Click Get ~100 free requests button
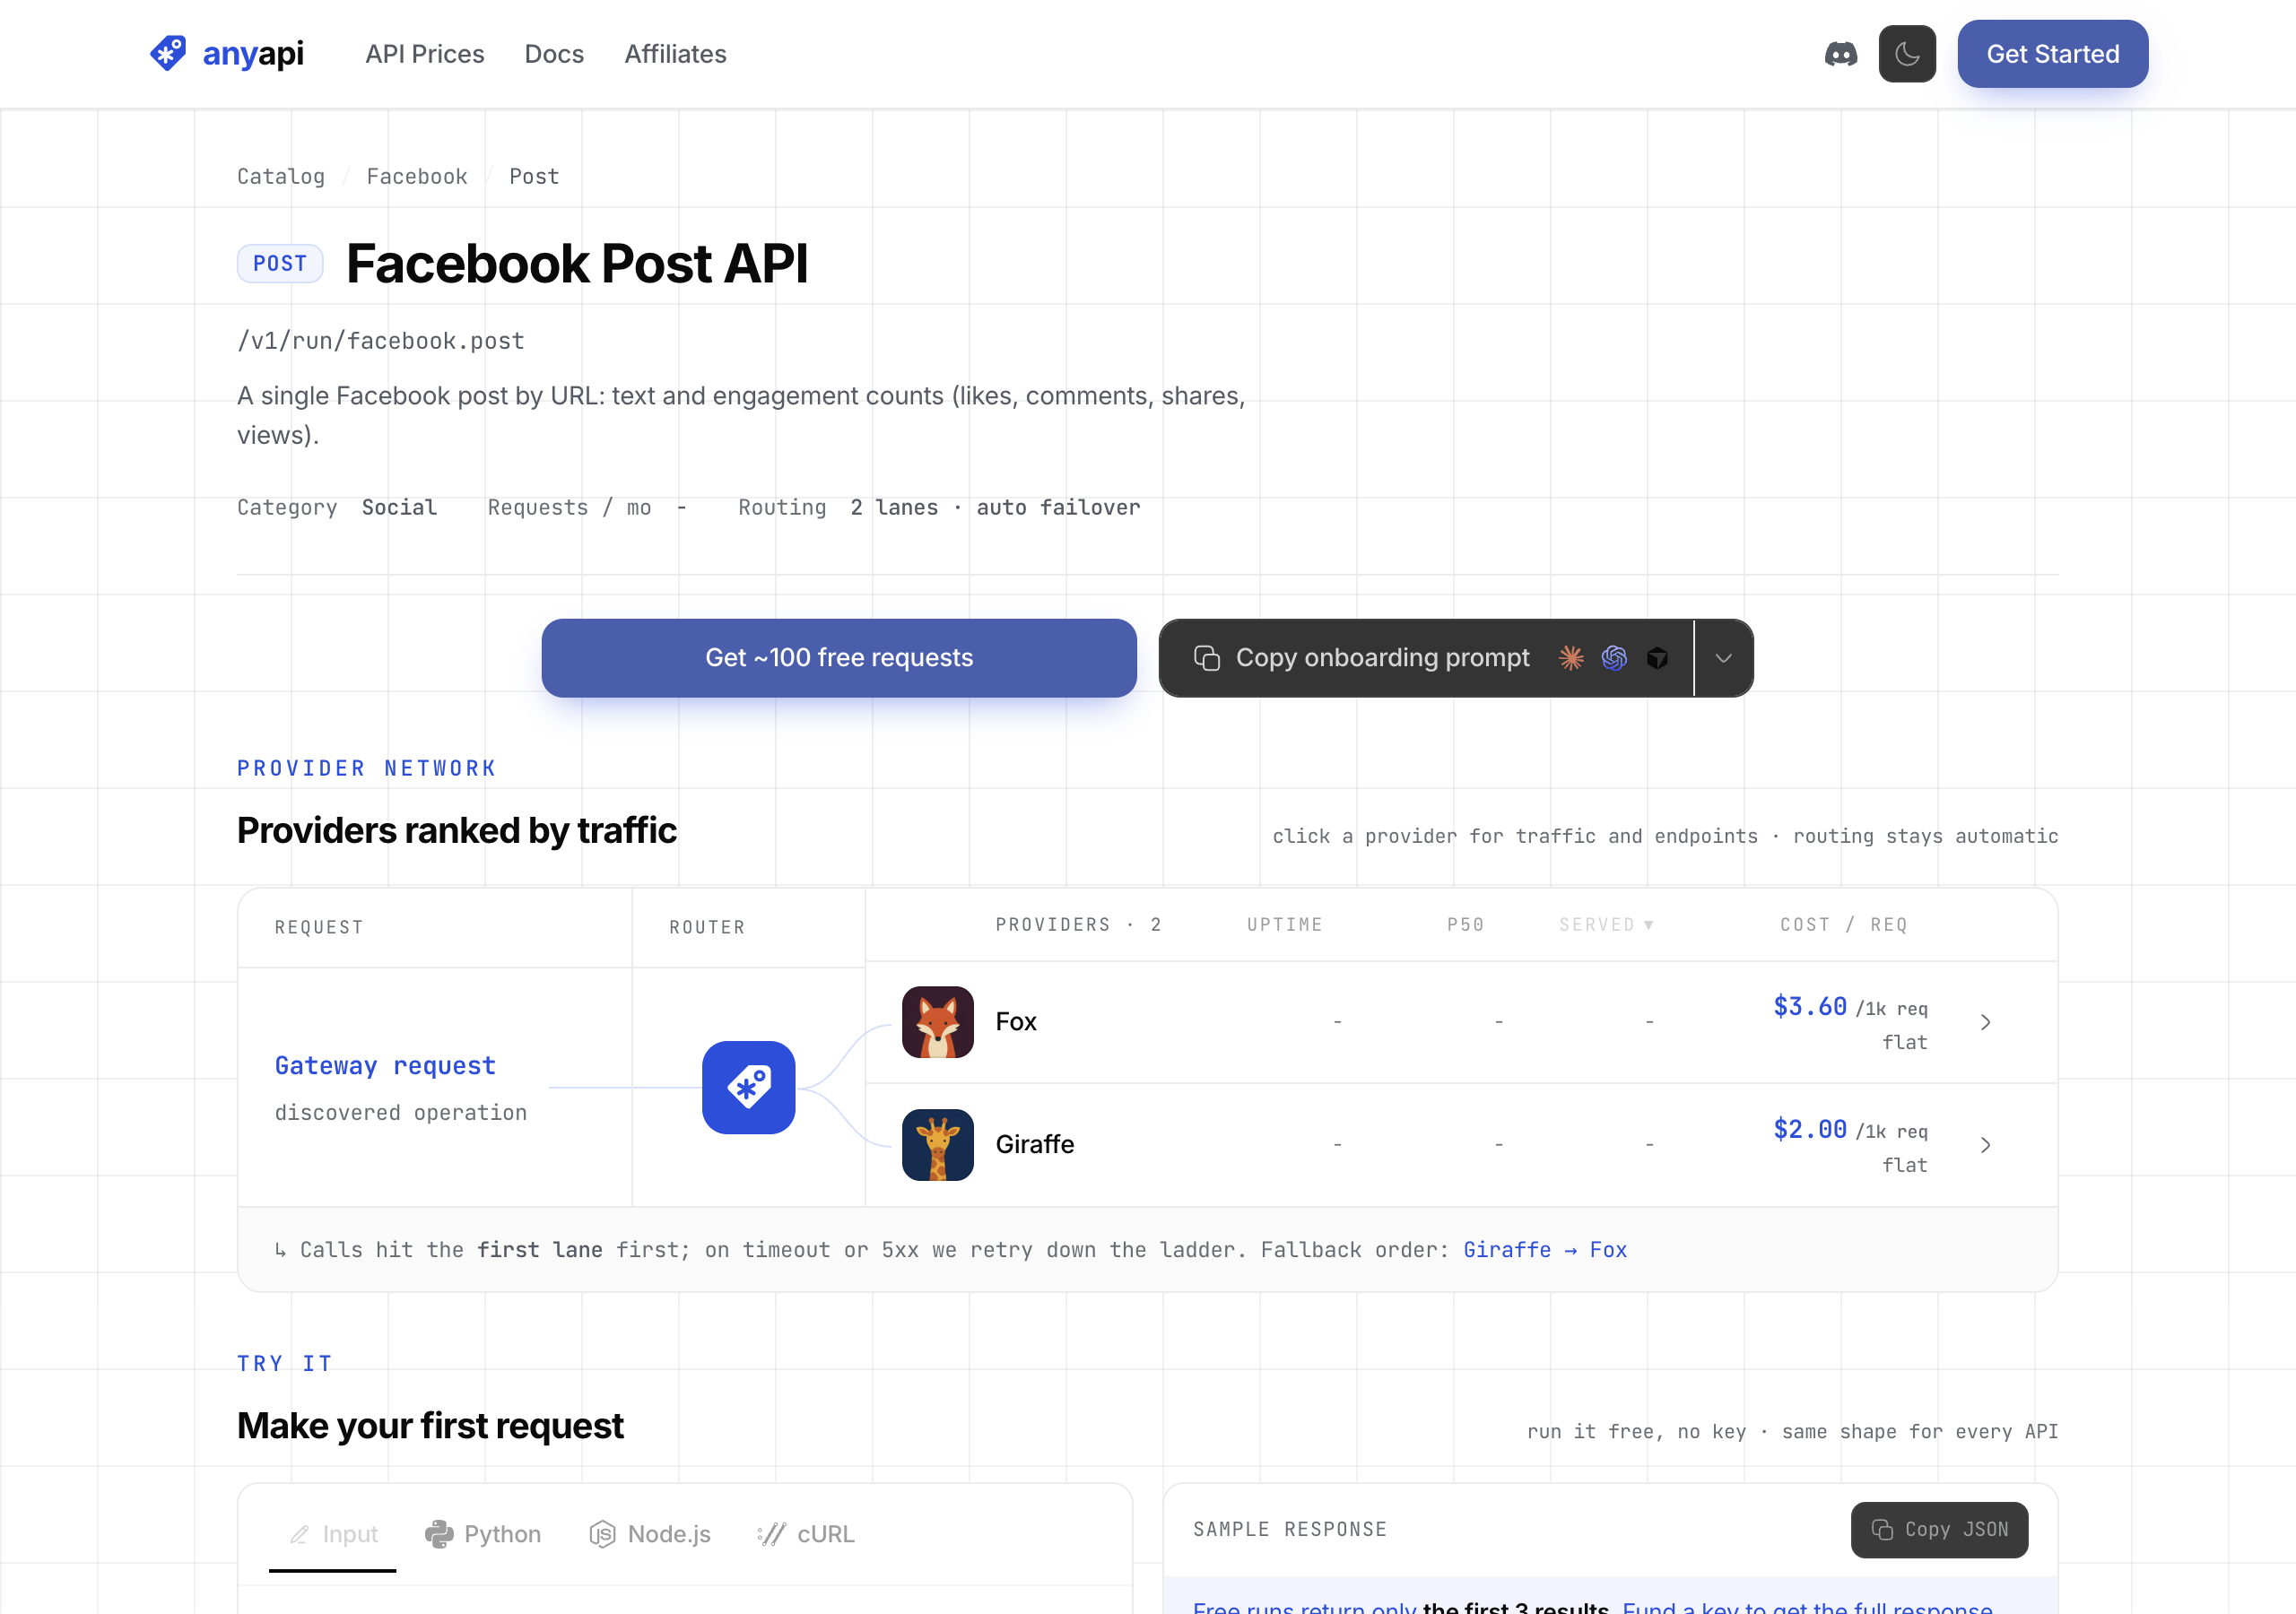This screenshot has height=1614, width=2296. tap(839, 658)
